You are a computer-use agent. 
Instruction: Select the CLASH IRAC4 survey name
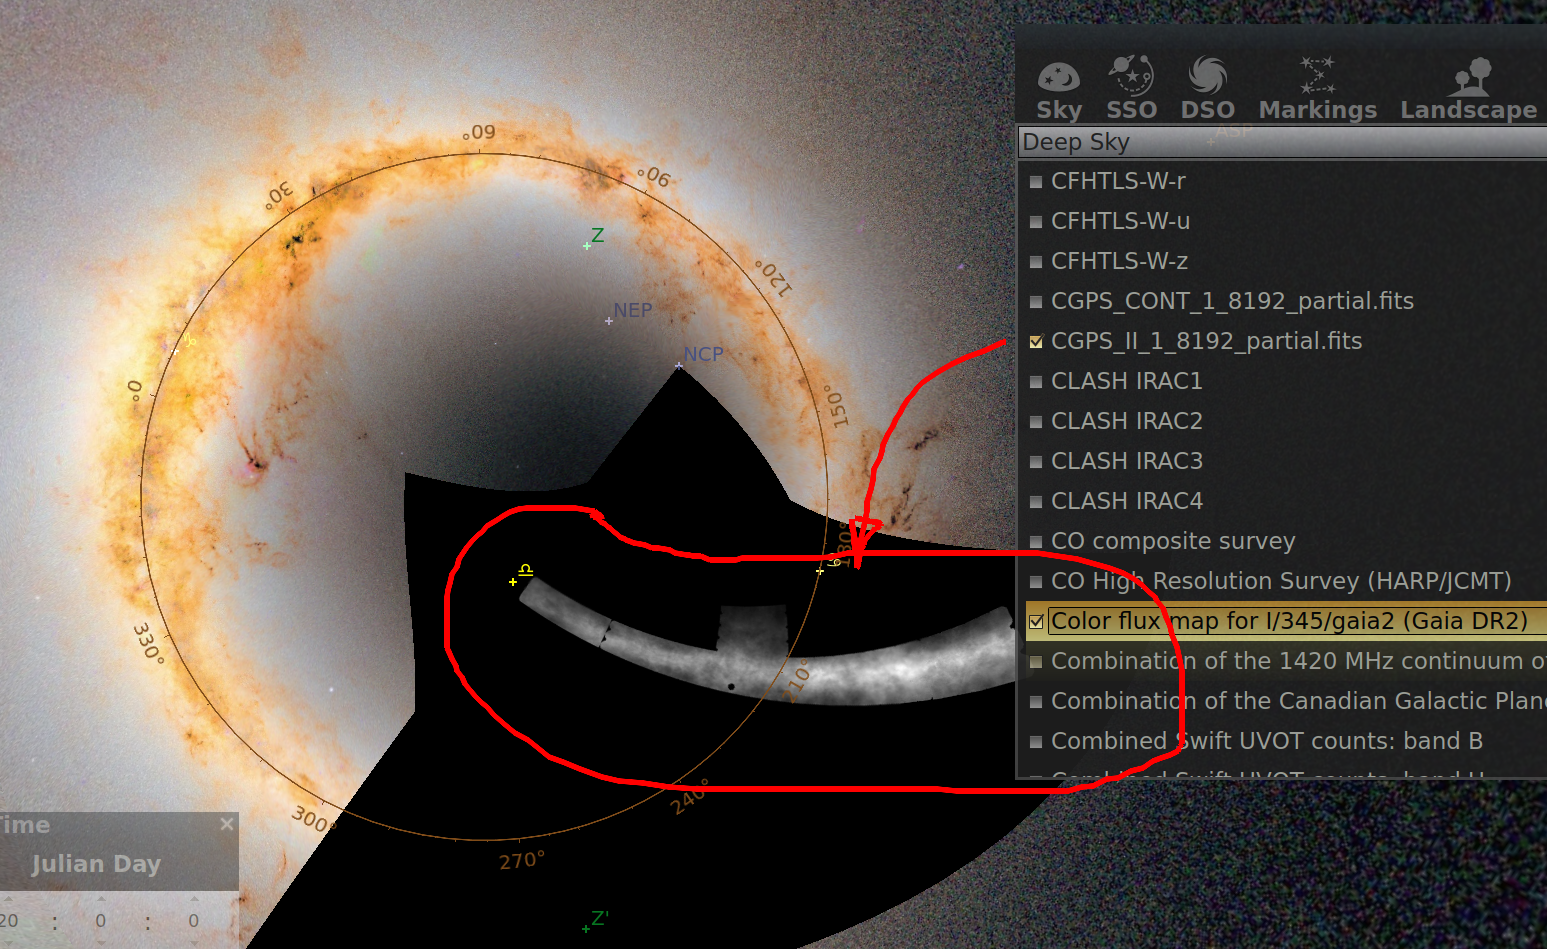[1126, 501]
